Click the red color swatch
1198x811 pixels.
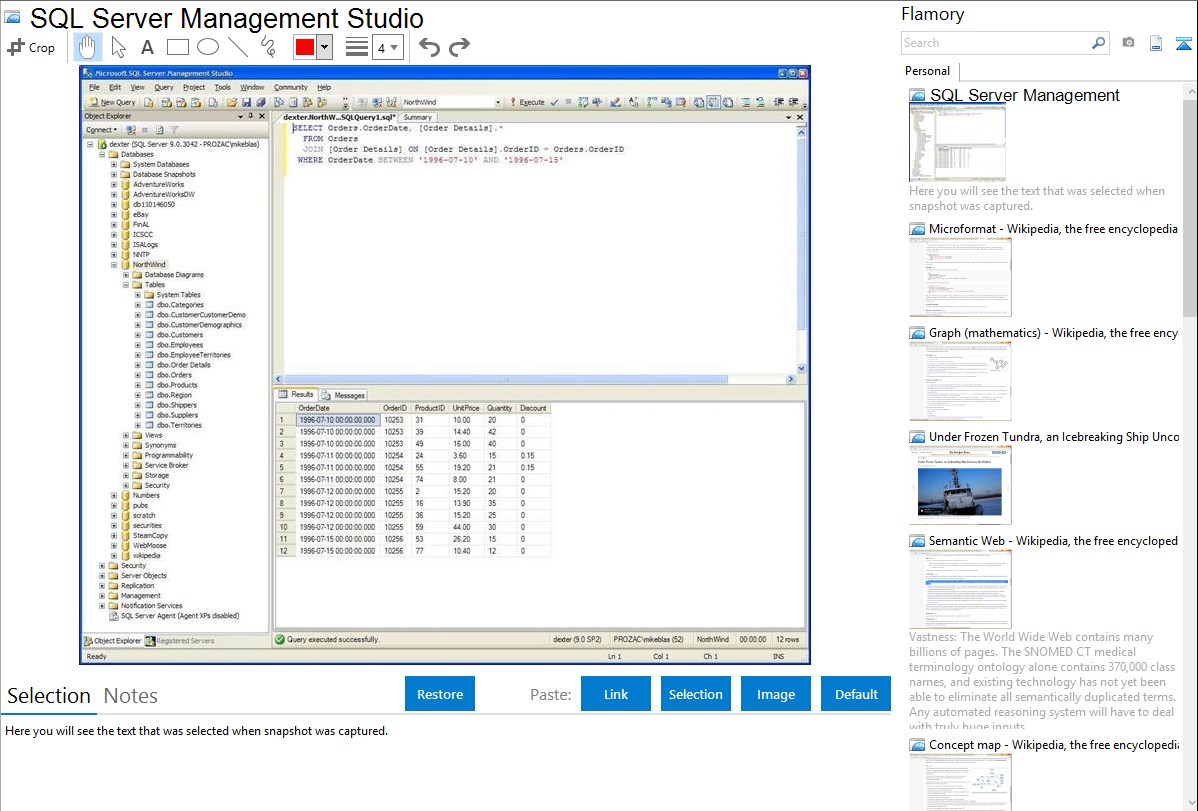coord(305,47)
